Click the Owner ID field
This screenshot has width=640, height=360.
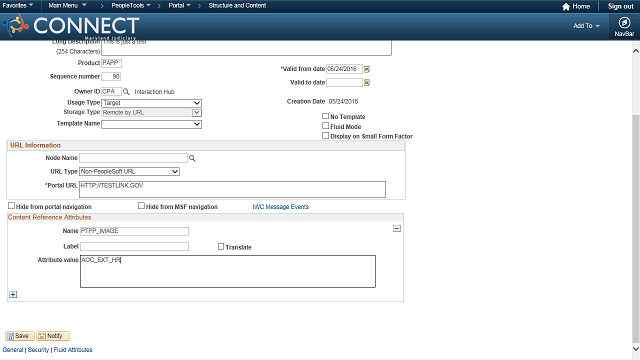(x=111, y=91)
